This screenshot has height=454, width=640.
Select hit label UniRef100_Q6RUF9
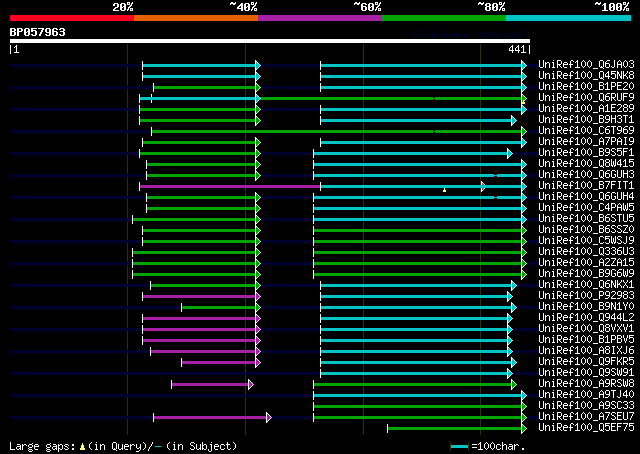[586, 97]
